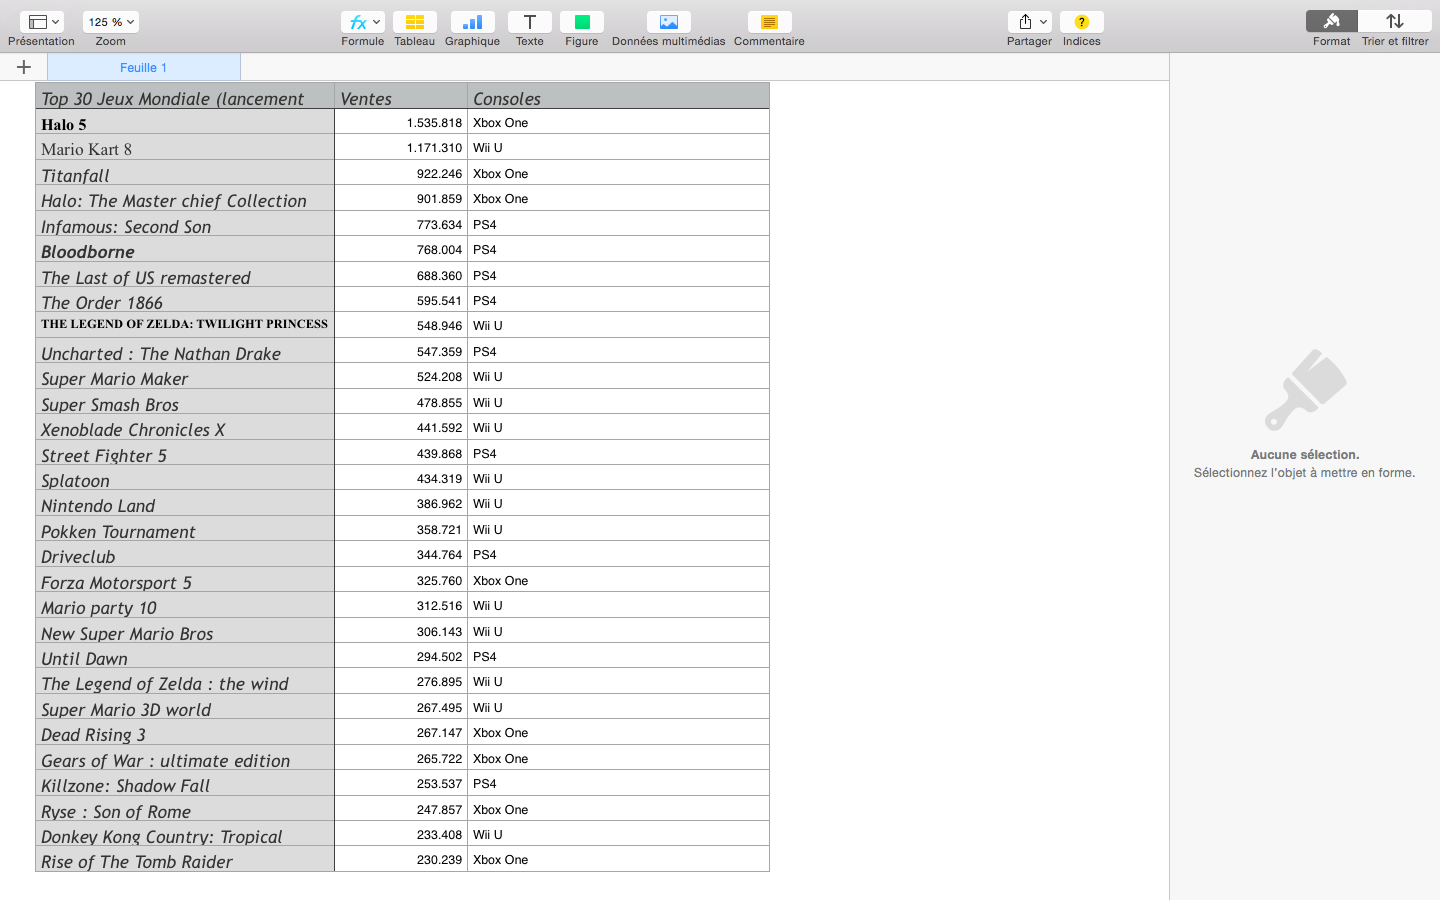
Task: Open Trier et filtrer panel
Action: [1395, 22]
